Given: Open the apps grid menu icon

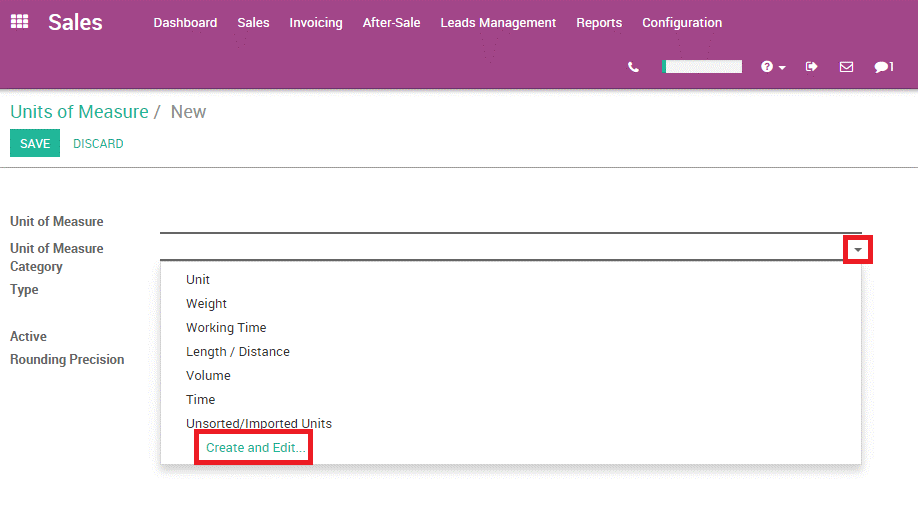Looking at the screenshot, I should (x=19, y=22).
